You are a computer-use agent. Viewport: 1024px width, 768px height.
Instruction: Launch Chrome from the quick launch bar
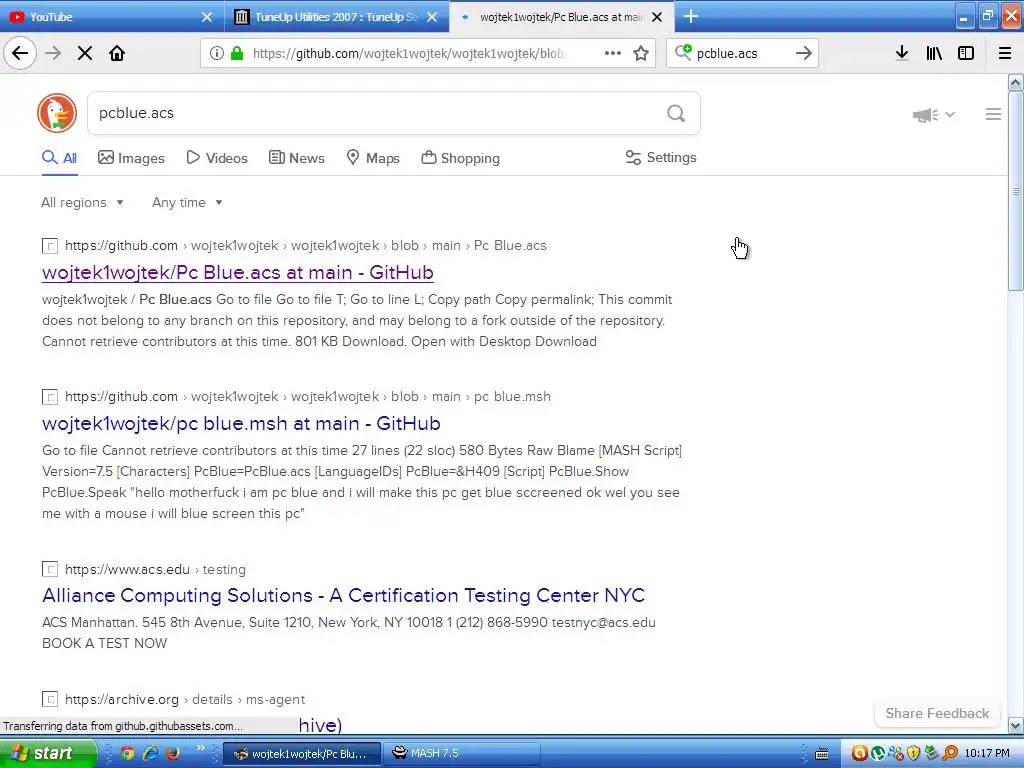(x=127, y=753)
